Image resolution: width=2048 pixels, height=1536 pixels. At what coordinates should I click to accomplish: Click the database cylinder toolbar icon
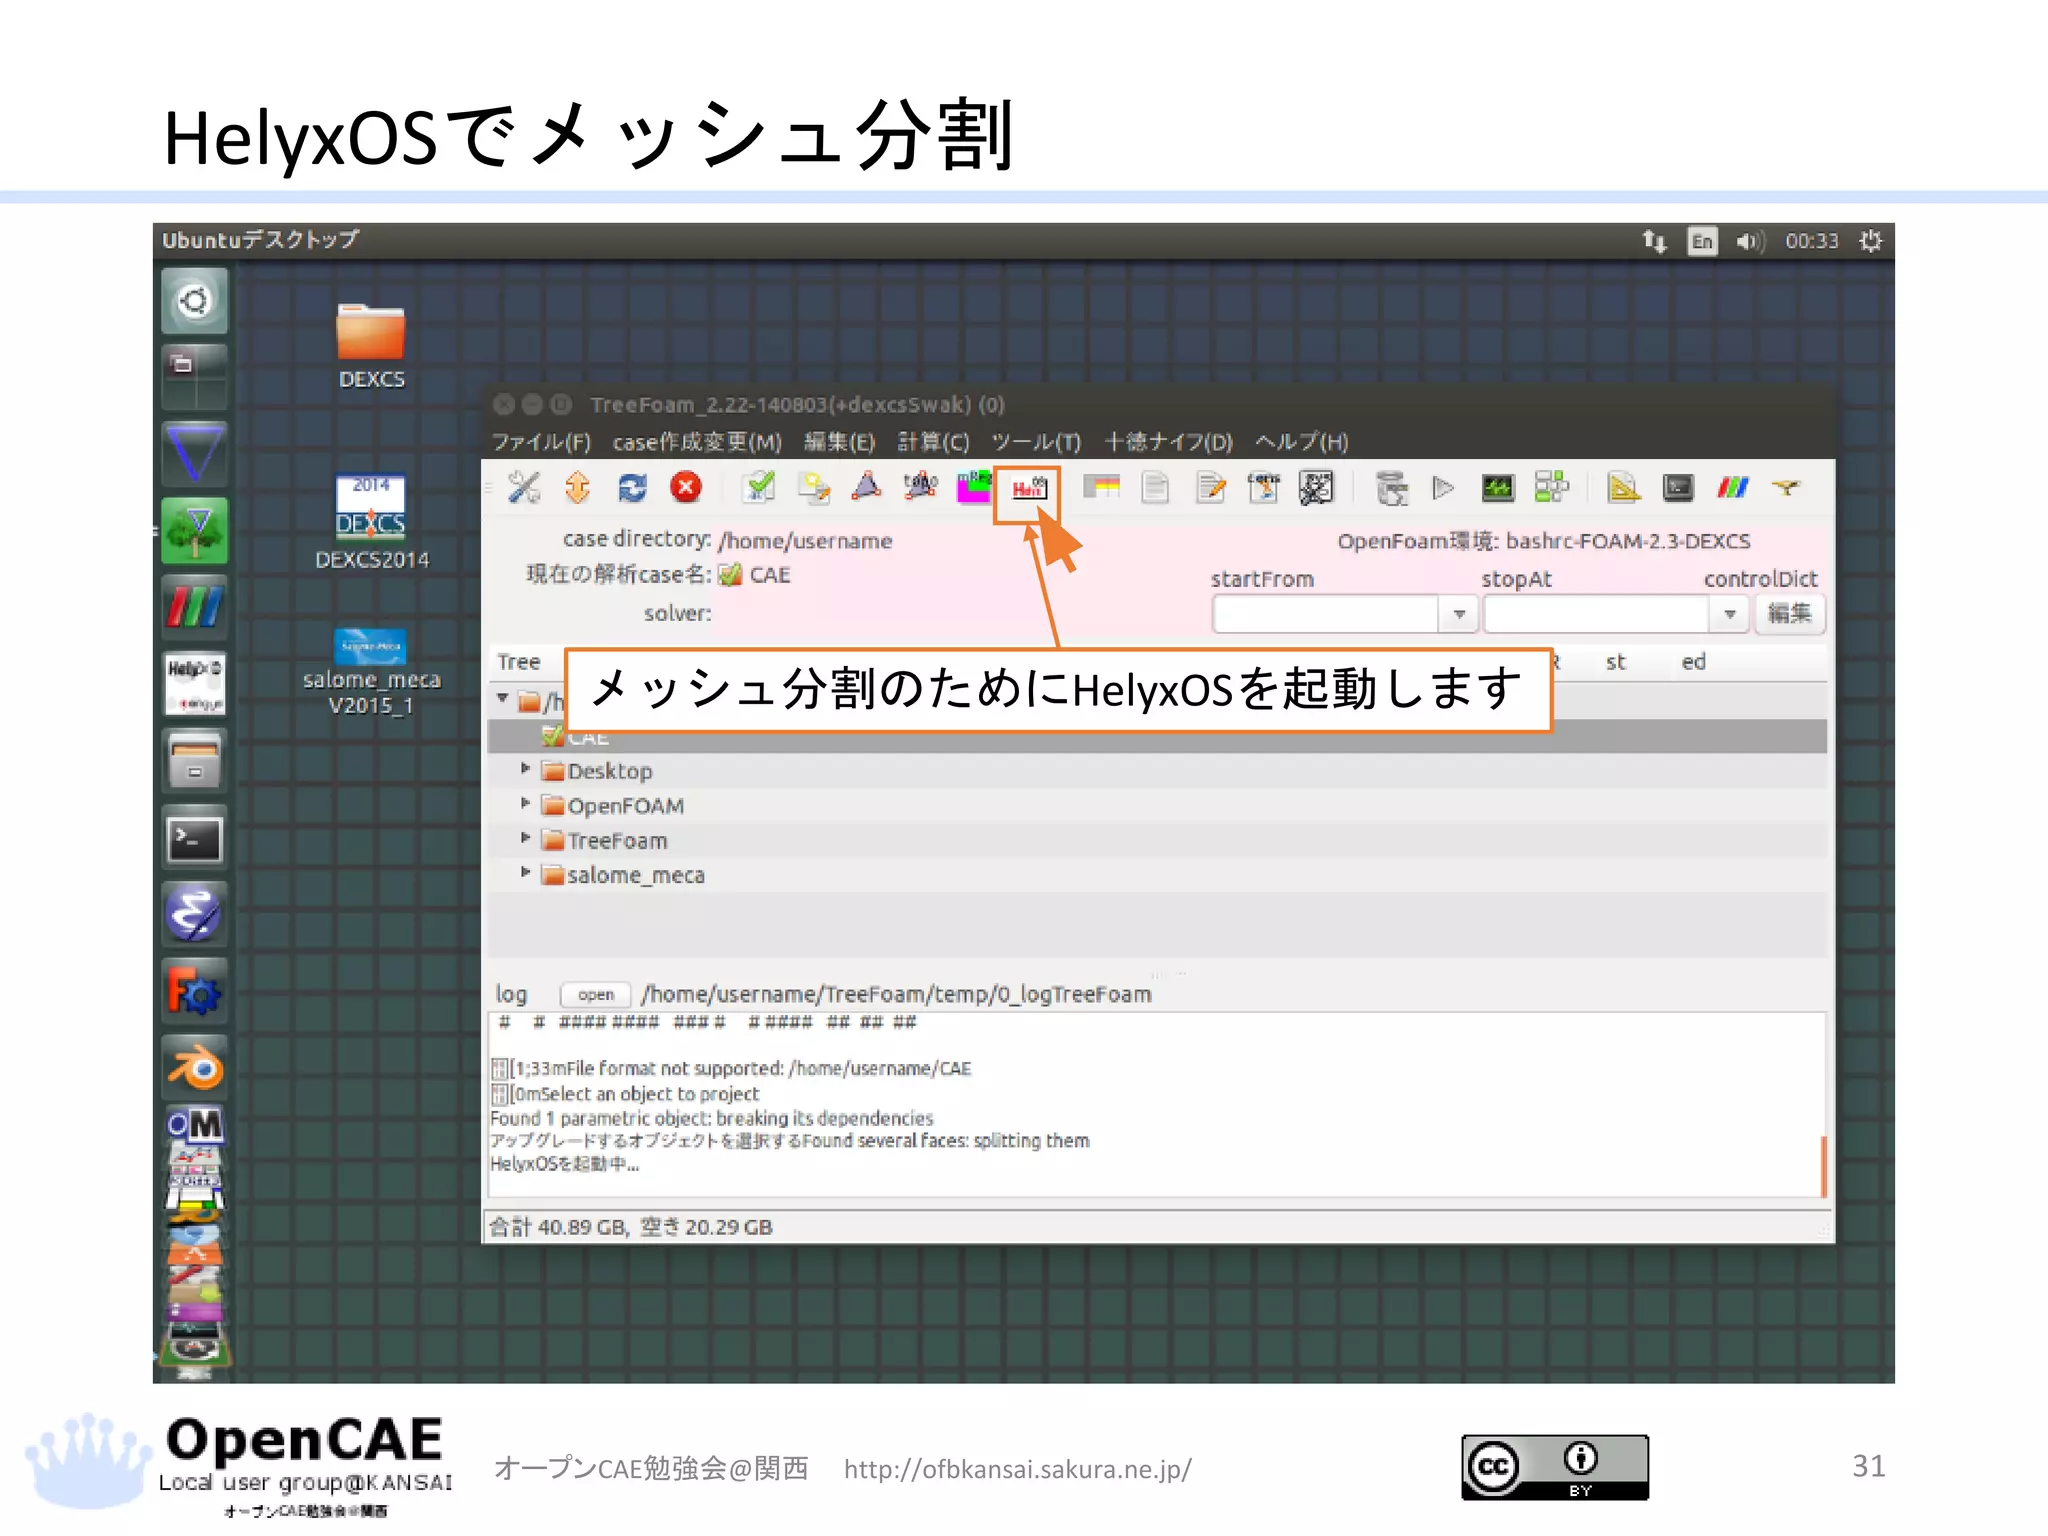1390,487
